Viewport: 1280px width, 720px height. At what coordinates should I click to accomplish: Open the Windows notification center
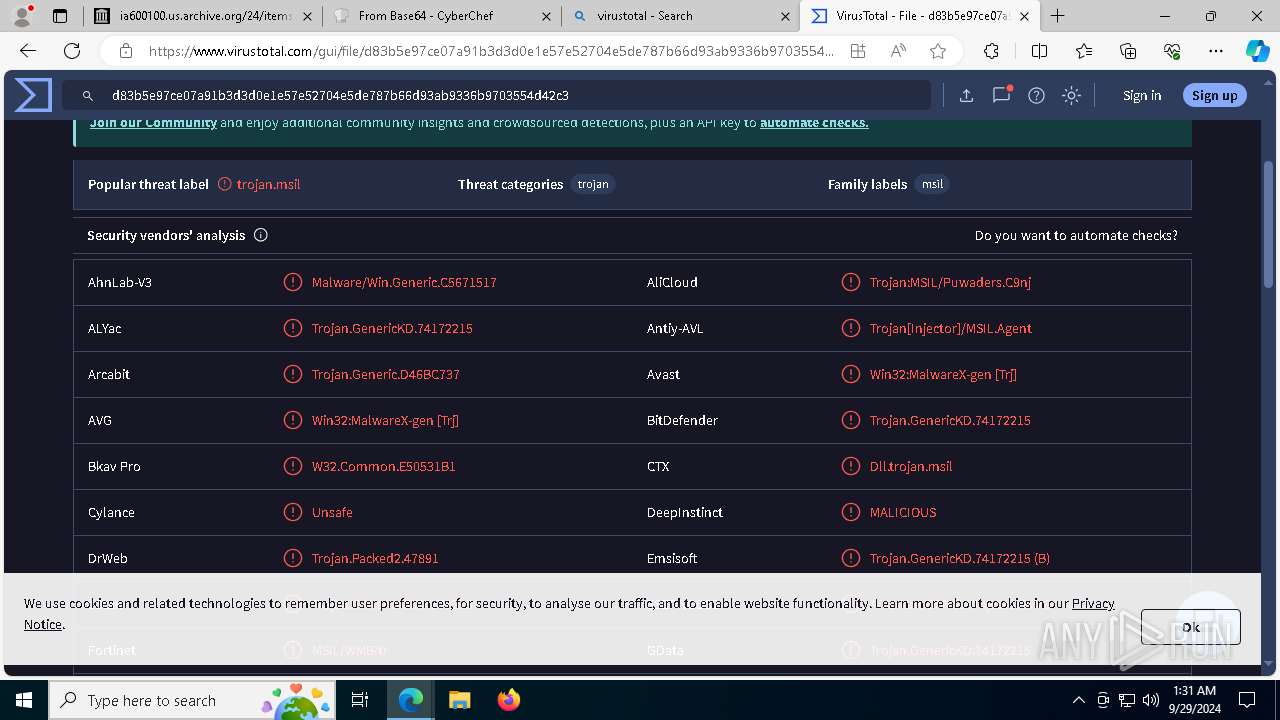point(1247,700)
